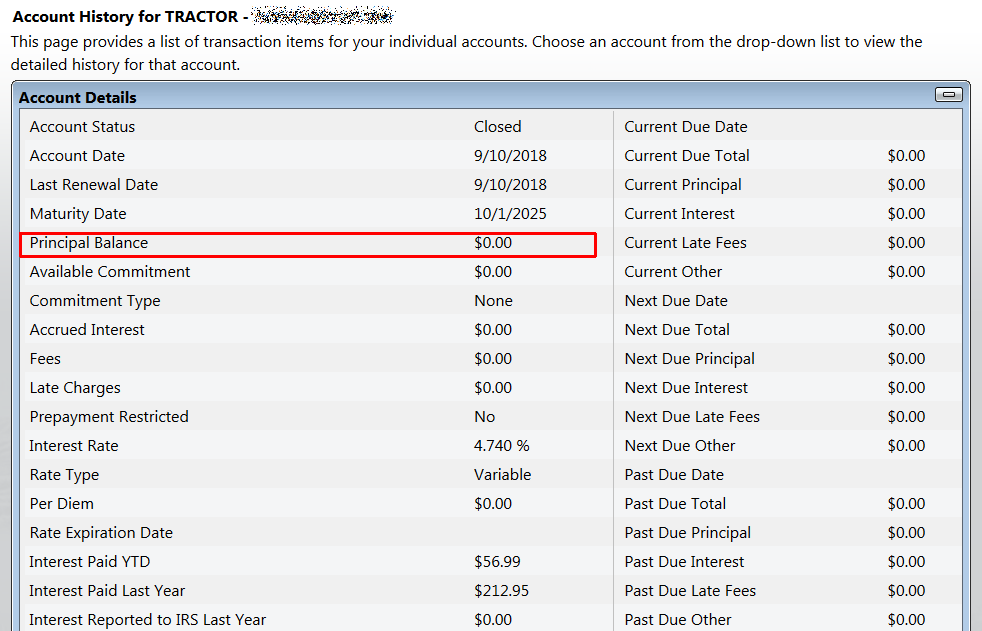Click the Account Status value Closed
982x631 pixels.
pos(497,127)
